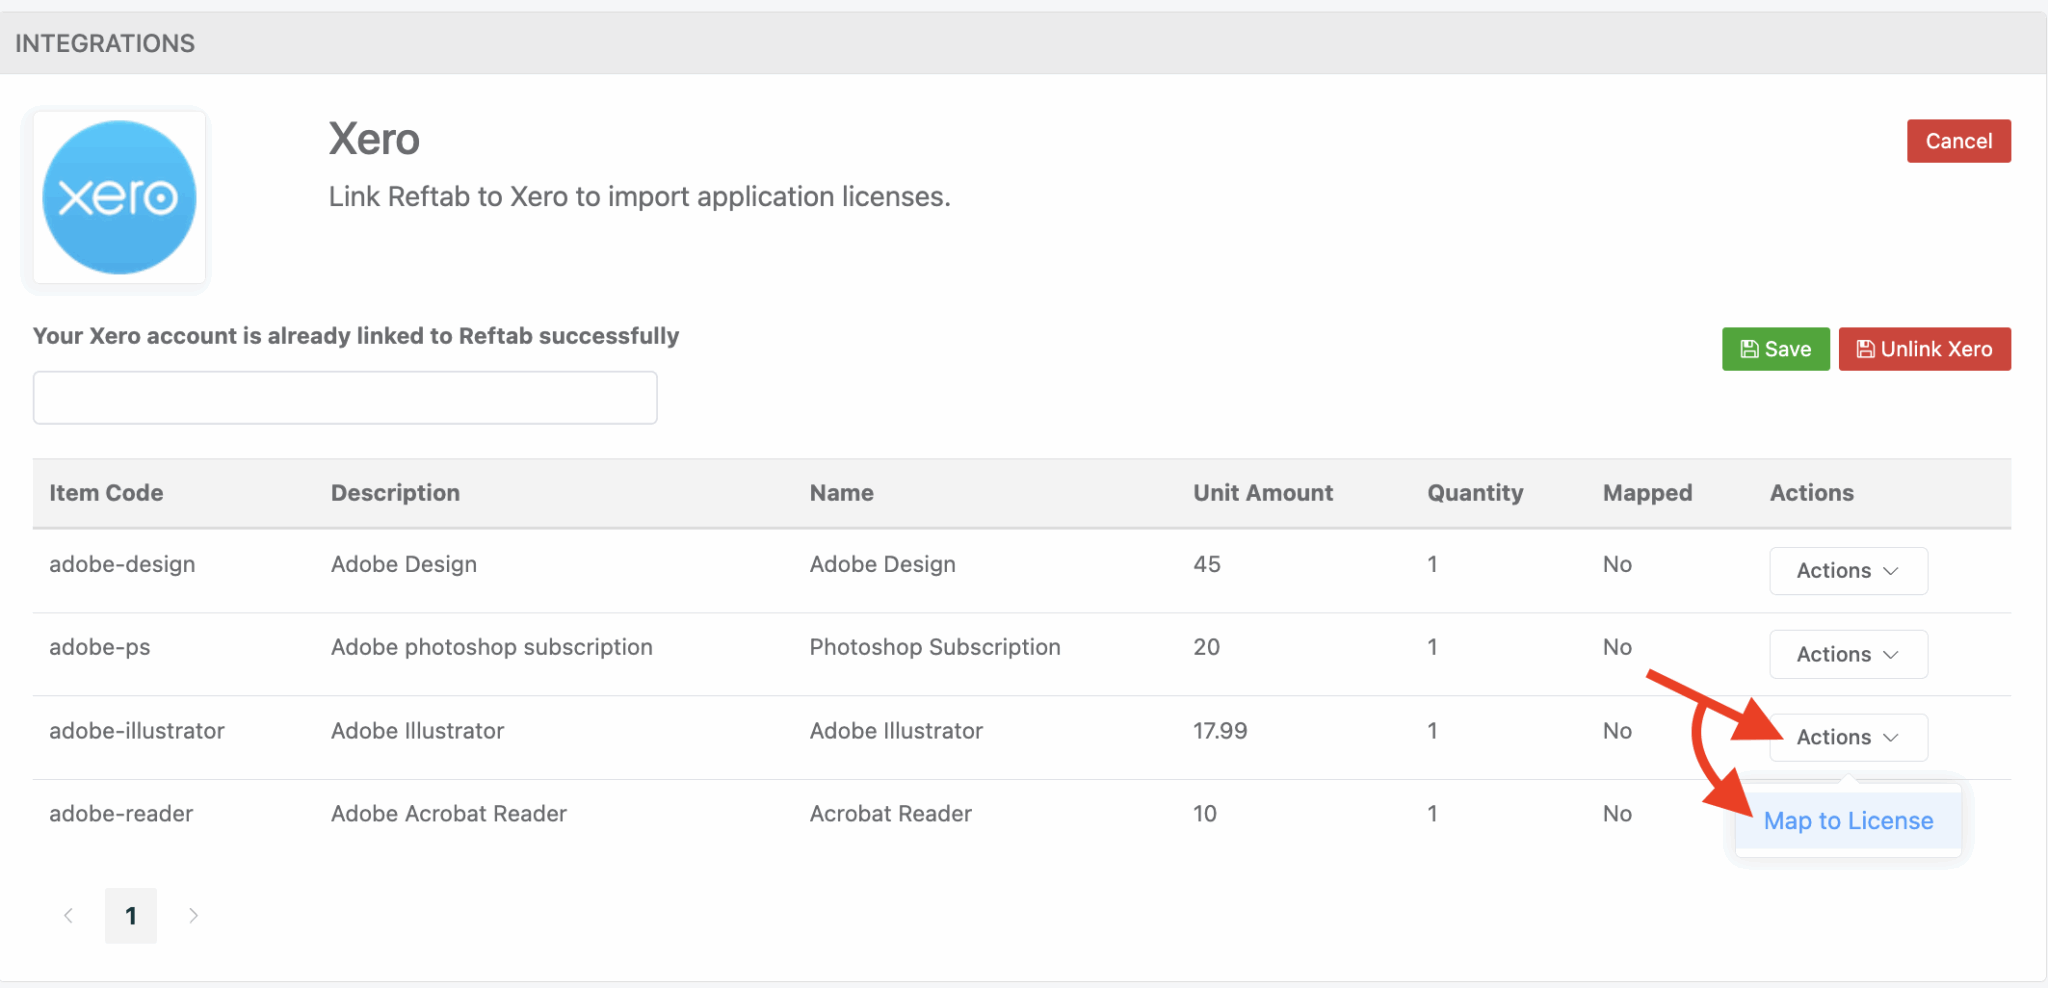Click the Mapped column header

1647,493
